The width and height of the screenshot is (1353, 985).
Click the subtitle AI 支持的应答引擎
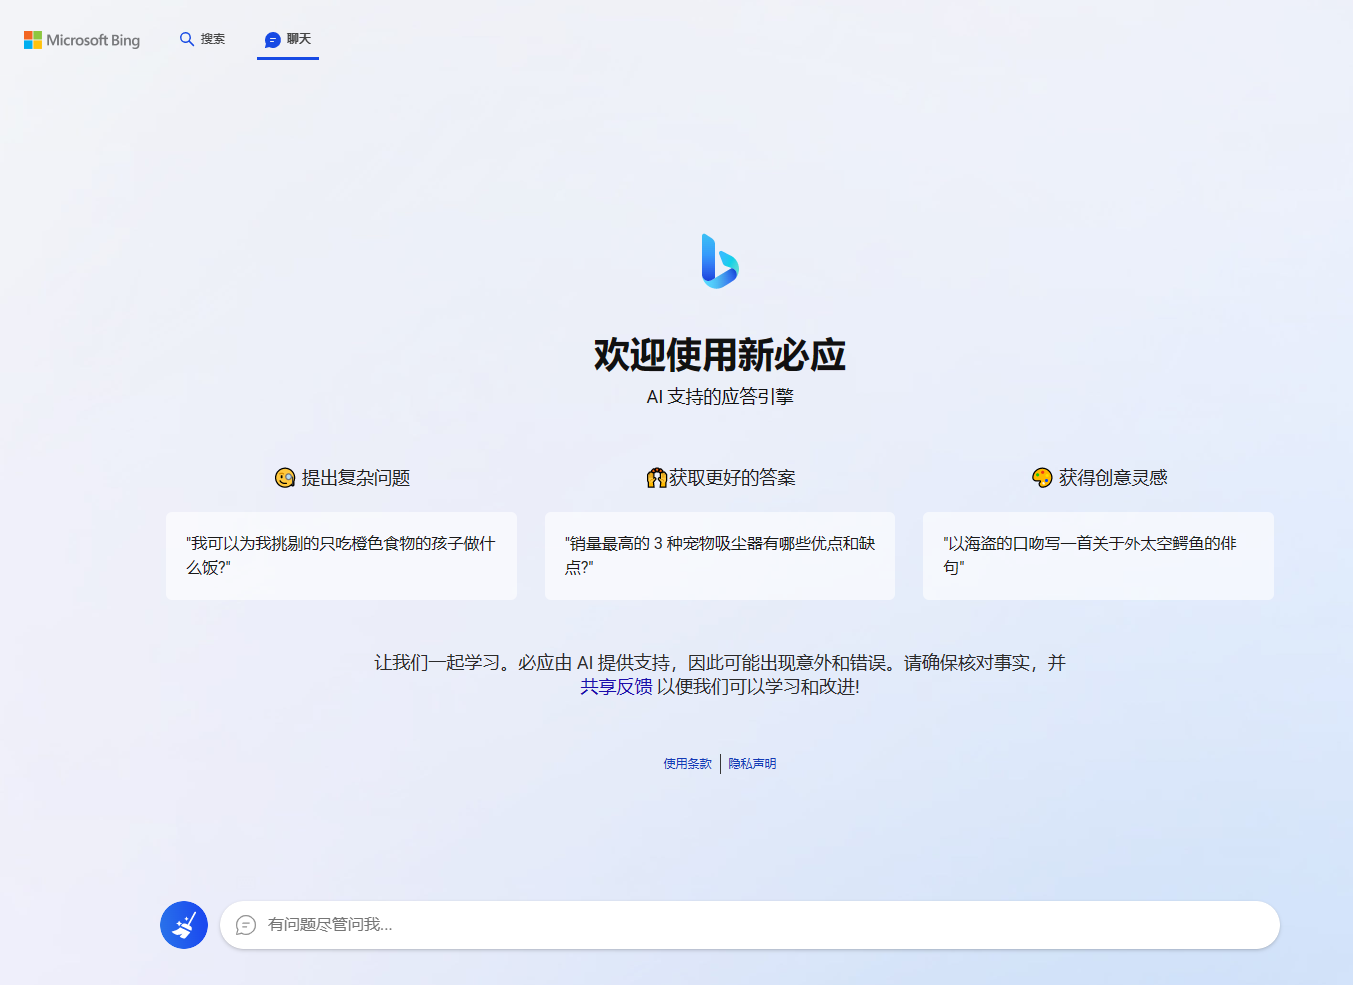[x=719, y=395]
